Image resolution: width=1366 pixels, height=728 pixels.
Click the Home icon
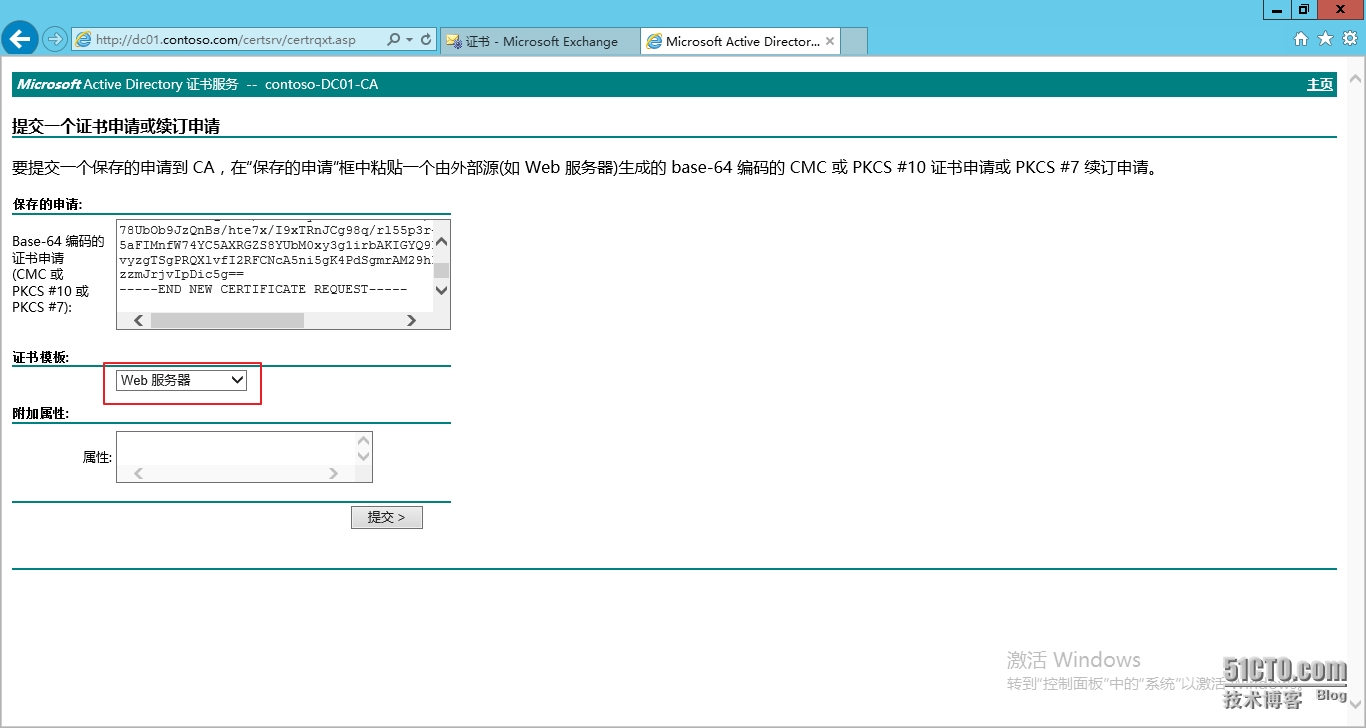point(1301,39)
